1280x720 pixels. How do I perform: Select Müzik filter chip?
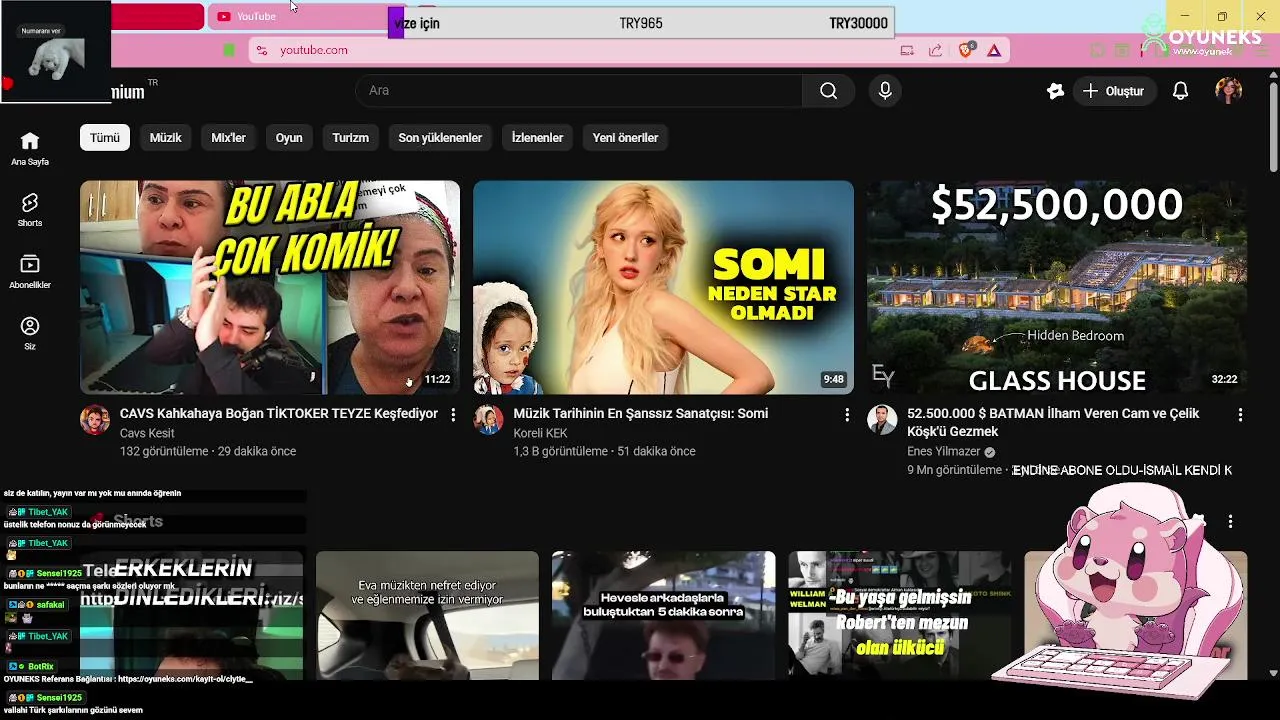(x=166, y=138)
